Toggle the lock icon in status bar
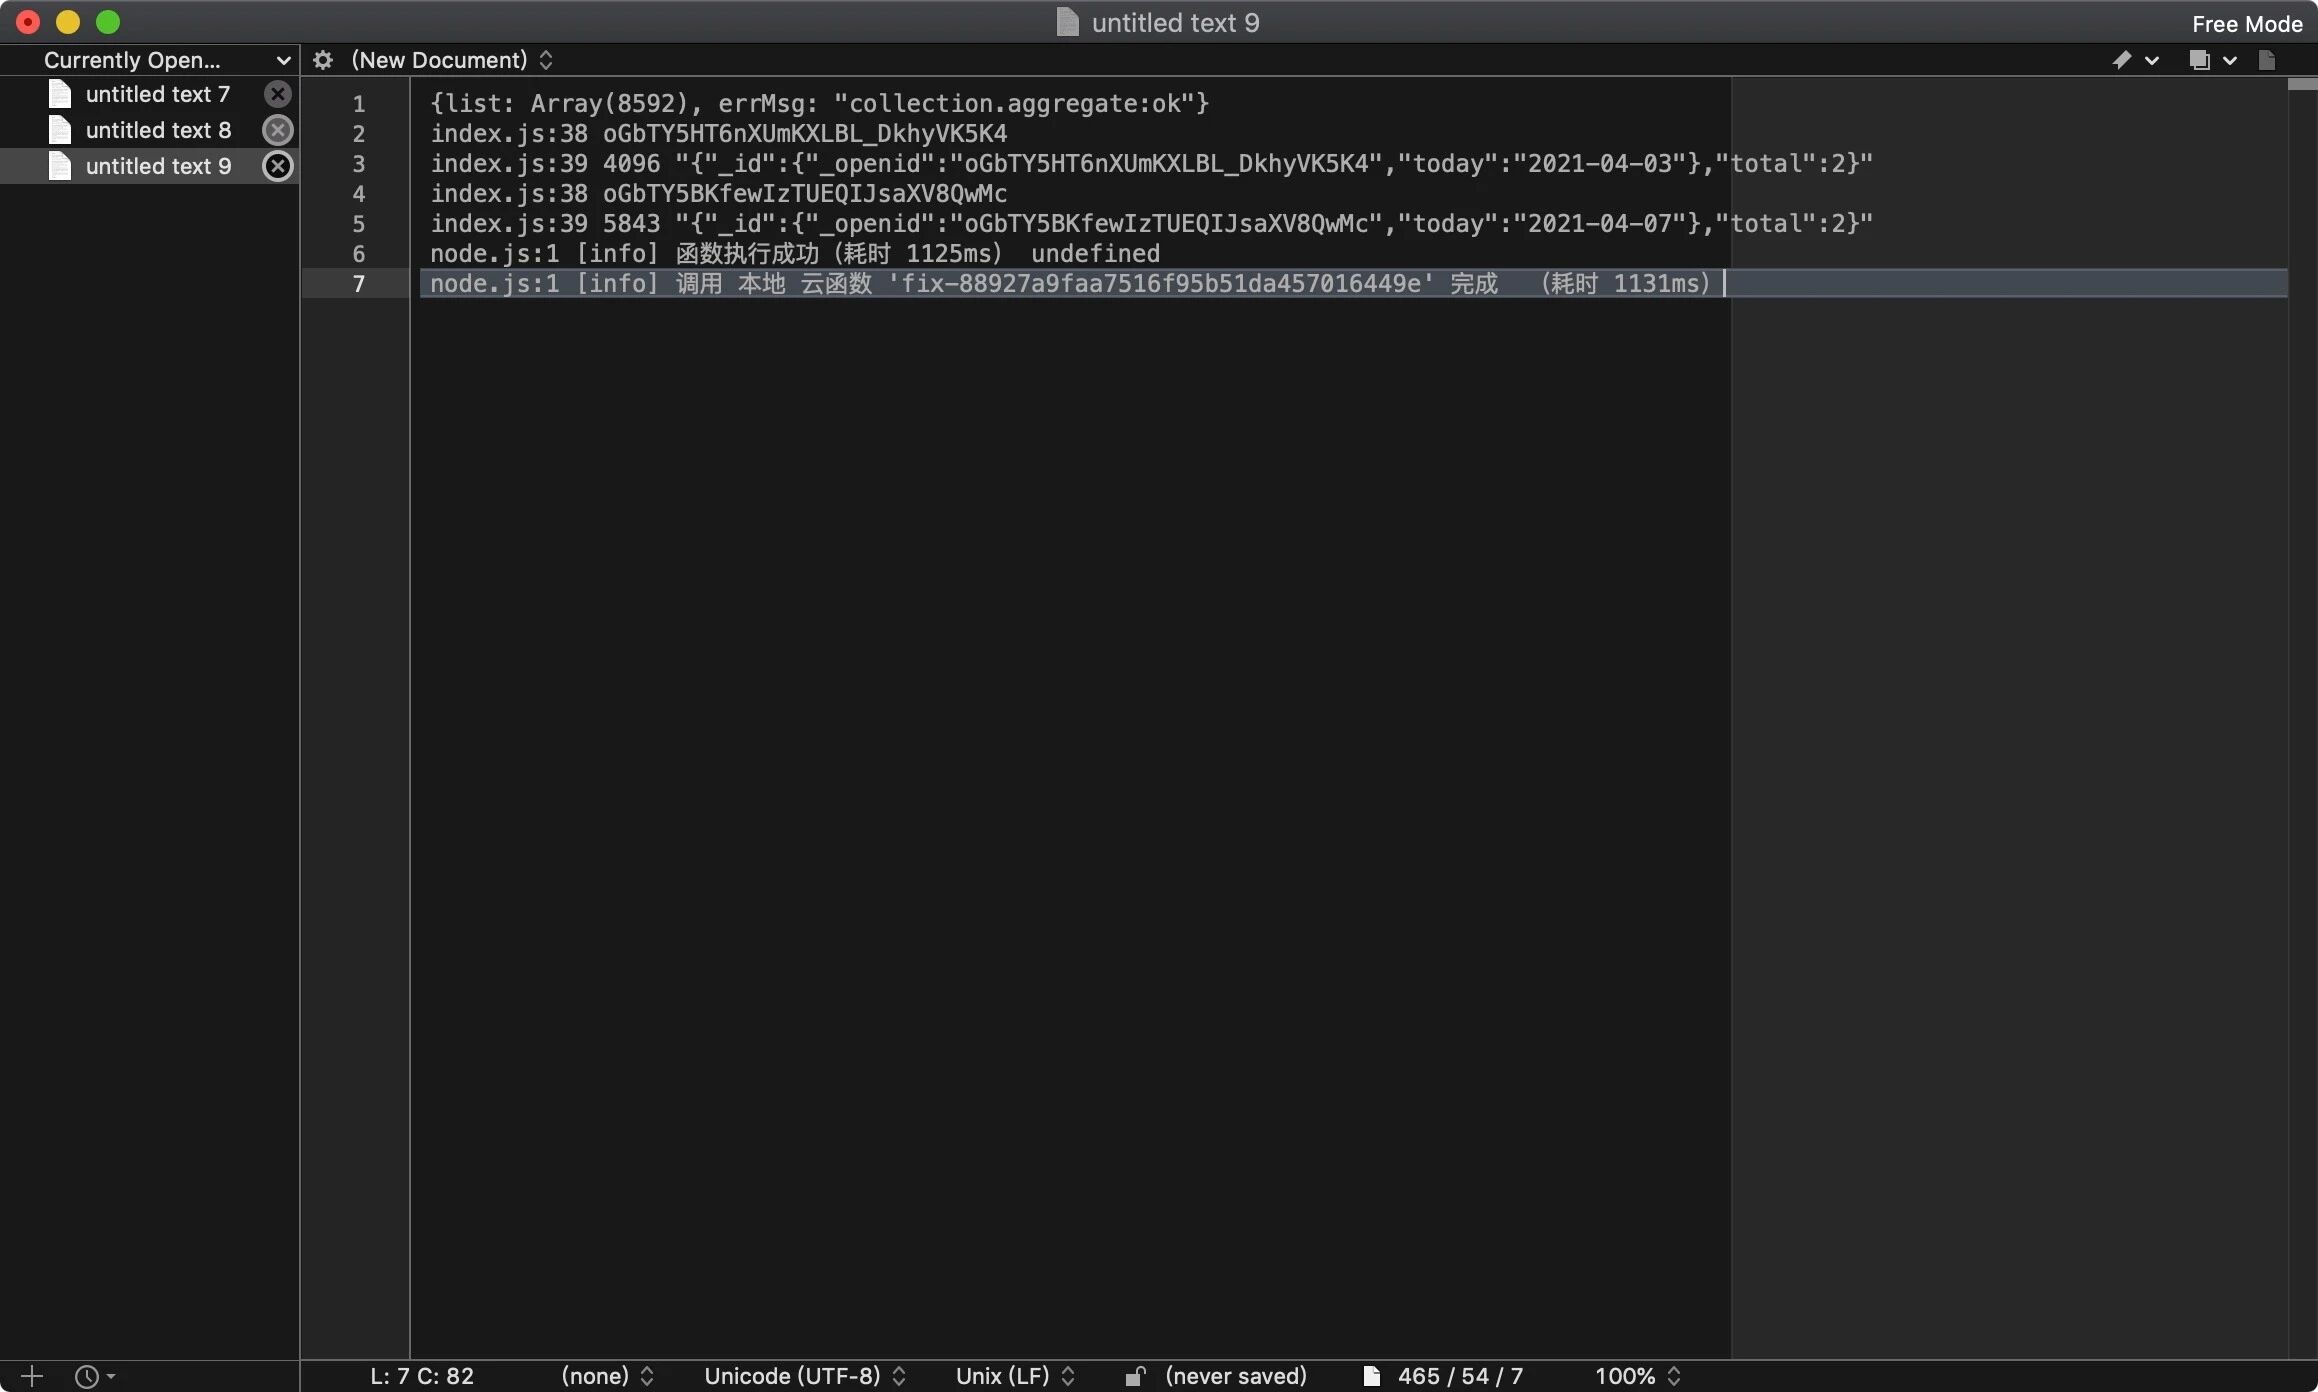This screenshot has height=1392, width=2318. click(x=1135, y=1376)
